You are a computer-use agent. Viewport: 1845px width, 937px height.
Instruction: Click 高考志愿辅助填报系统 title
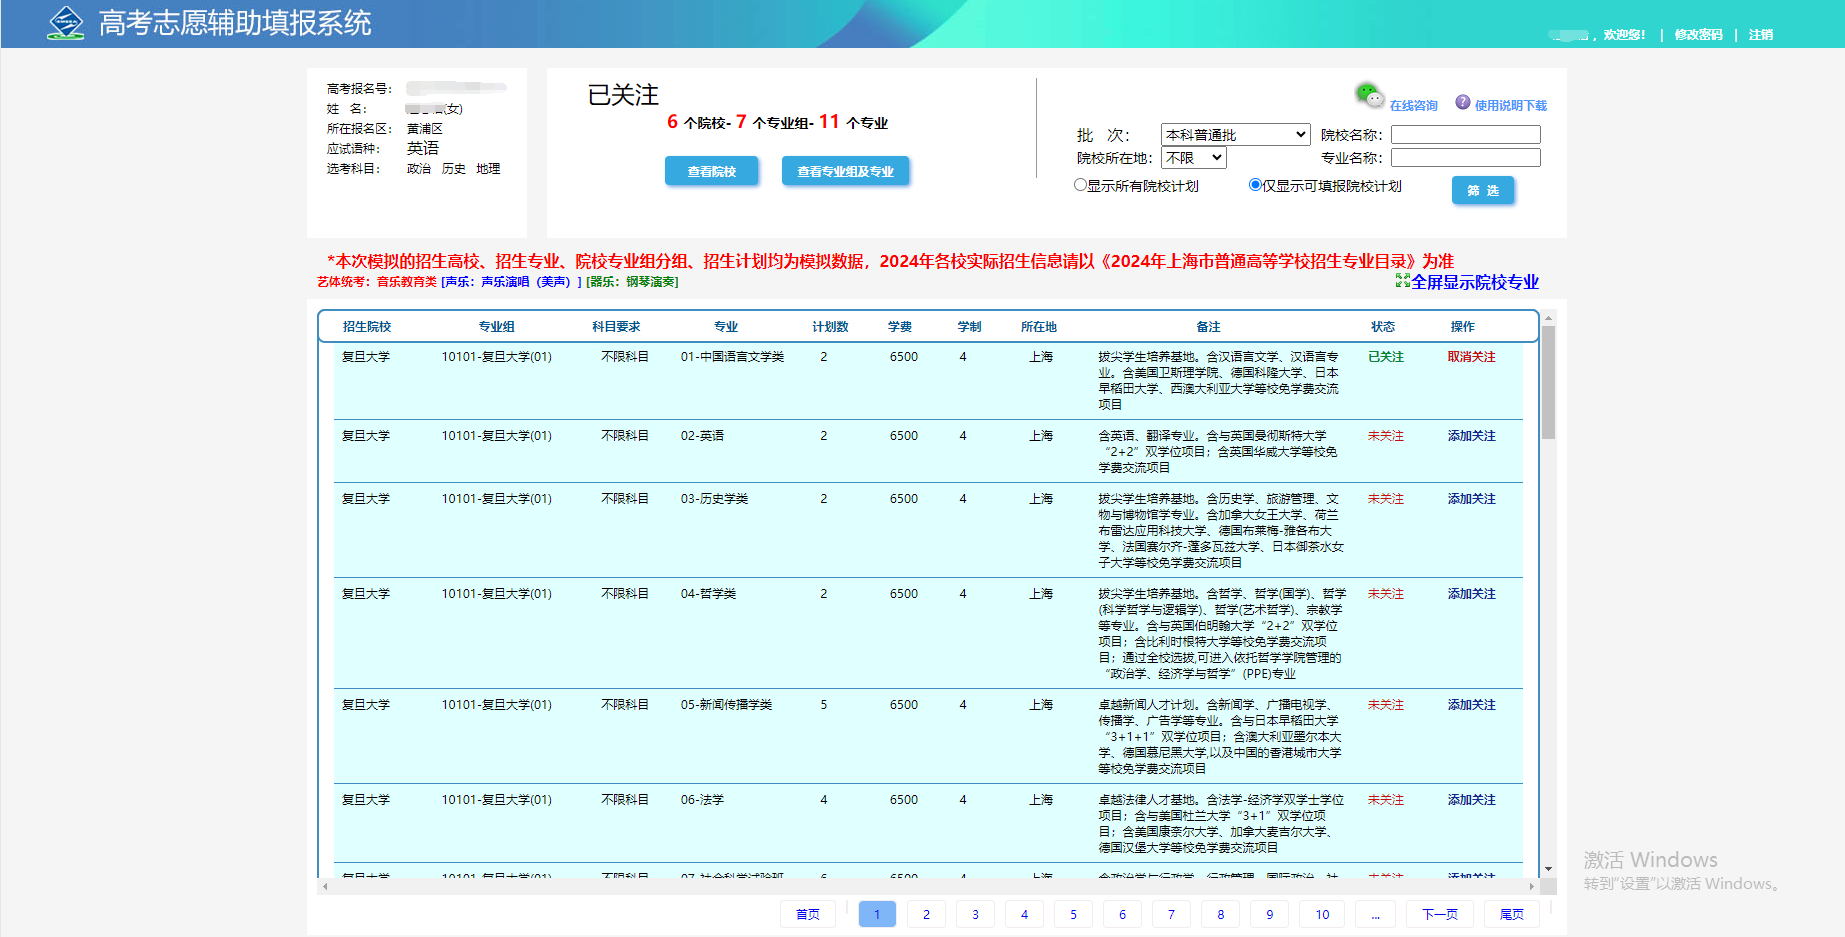(x=235, y=22)
